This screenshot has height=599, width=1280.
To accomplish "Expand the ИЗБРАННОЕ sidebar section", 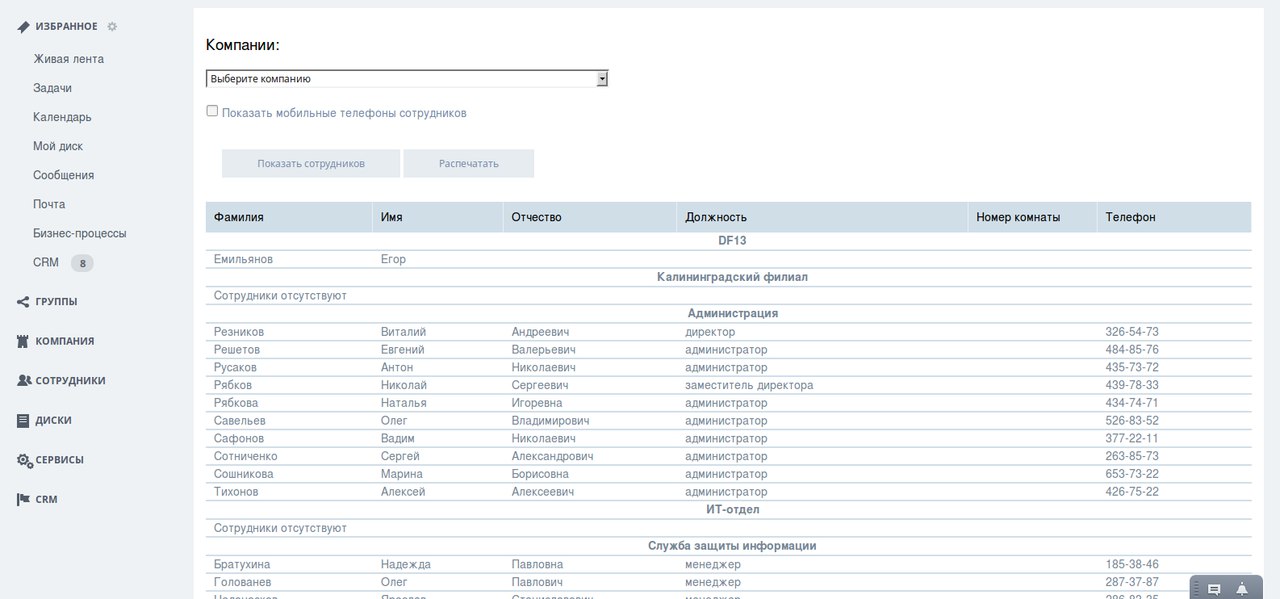I will [x=66, y=26].
